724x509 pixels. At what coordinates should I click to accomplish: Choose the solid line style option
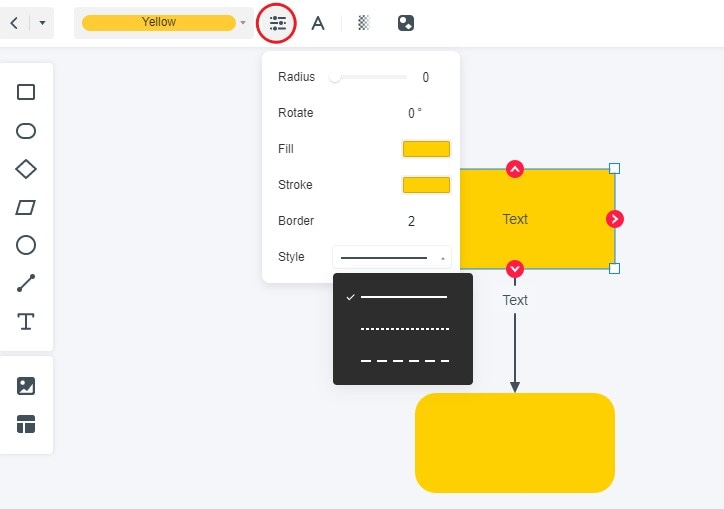pyautogui.click(x=404, y=297)
